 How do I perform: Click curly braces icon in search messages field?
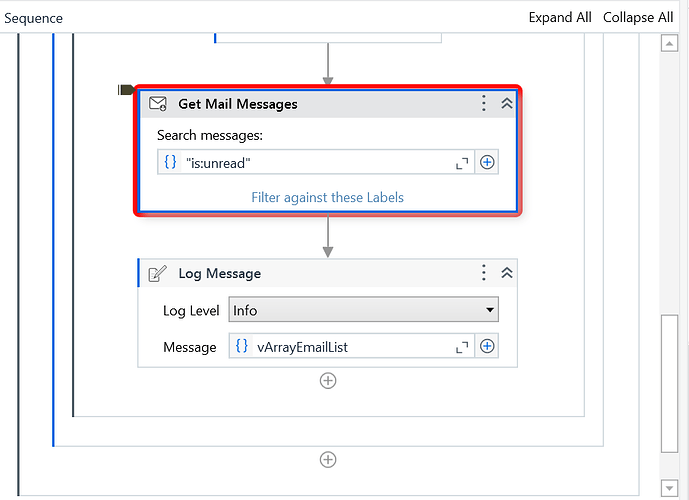[170, 162]
